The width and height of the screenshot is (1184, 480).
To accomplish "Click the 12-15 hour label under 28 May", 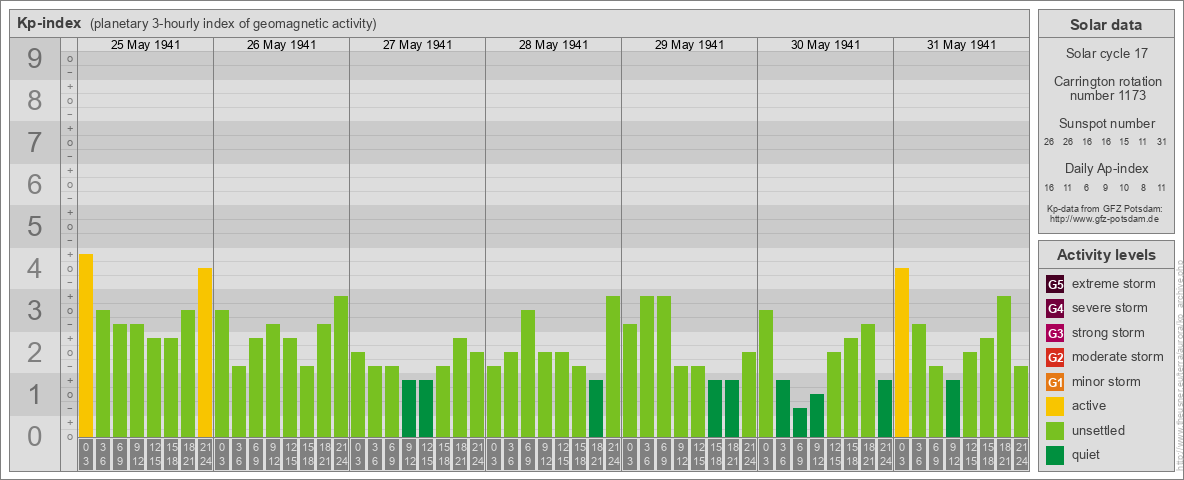I will coord(562,454).
